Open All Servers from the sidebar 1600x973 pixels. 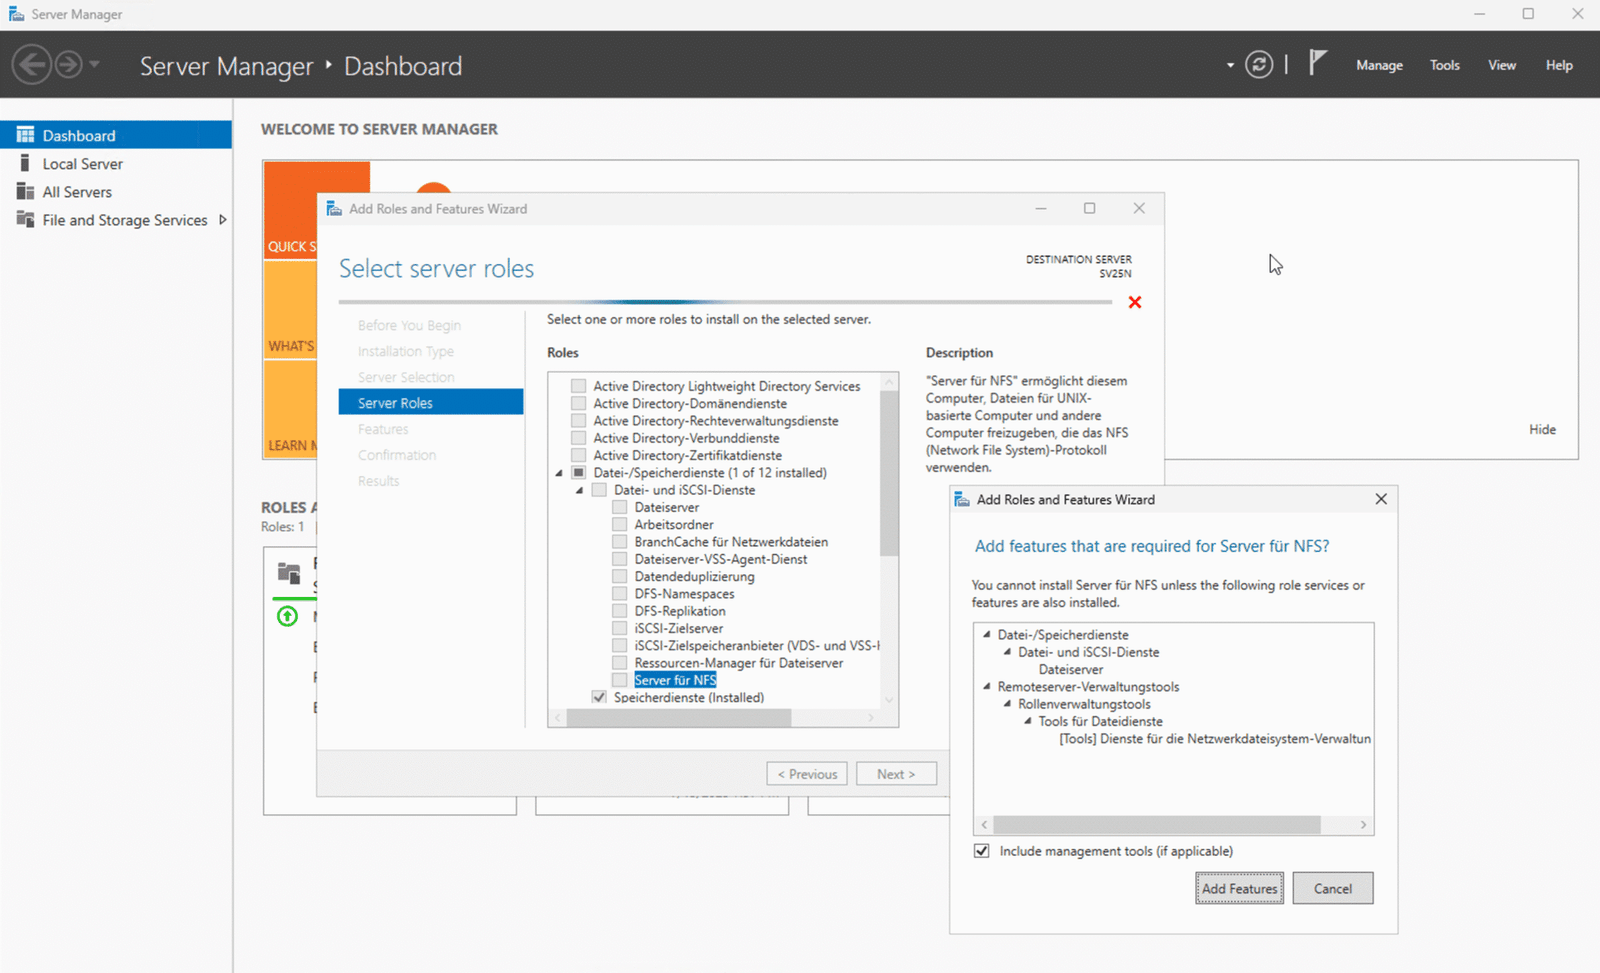(x=26, y=191)
